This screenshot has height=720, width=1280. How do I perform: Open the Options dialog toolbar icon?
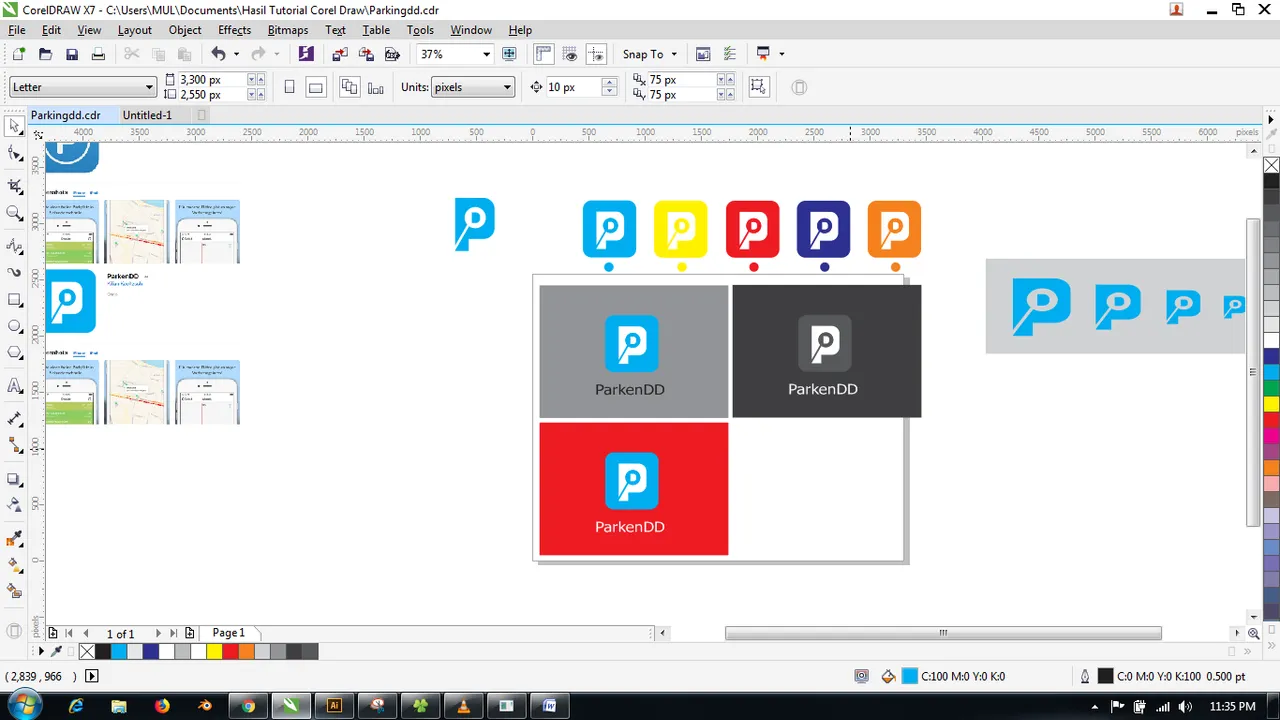click(x=729, y=54)
